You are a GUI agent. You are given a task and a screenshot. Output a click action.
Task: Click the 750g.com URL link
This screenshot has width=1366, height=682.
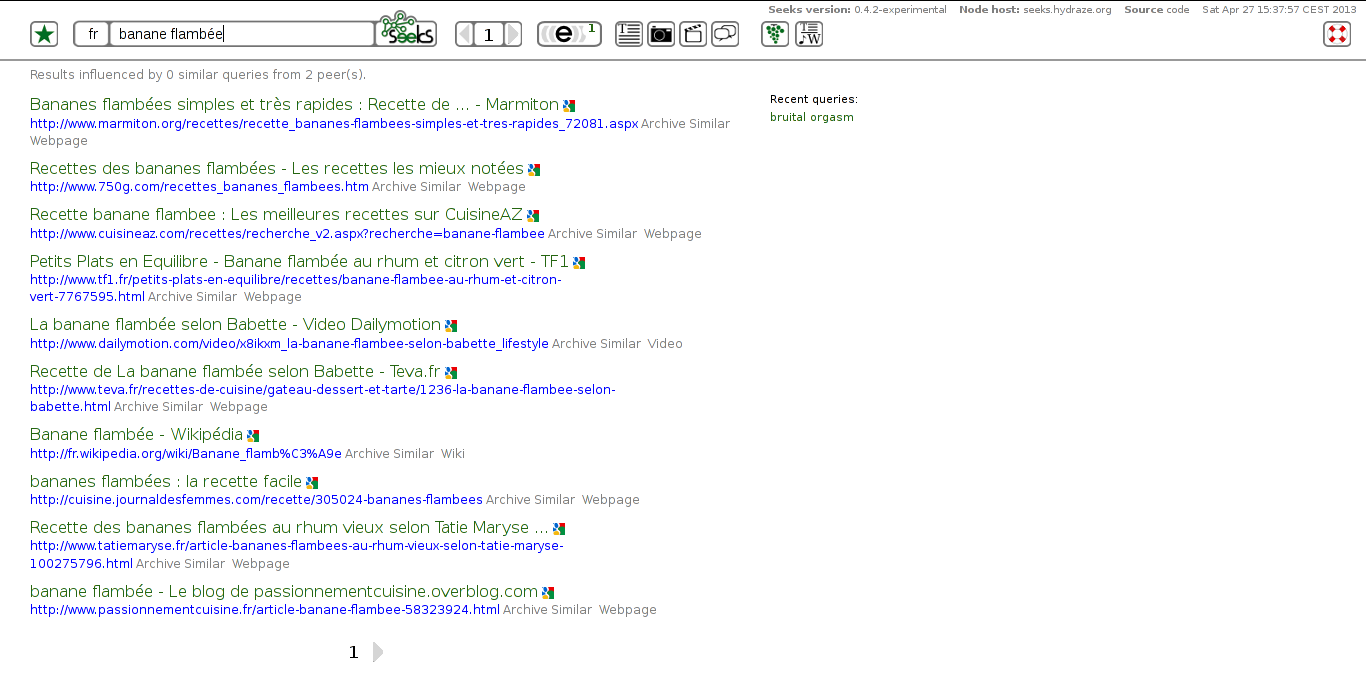(x=199, y=187)
